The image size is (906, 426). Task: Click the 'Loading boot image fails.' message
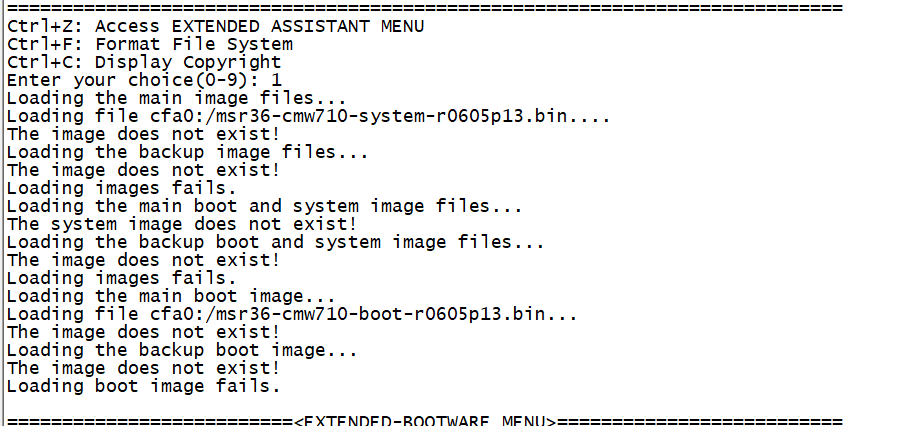click(144, 386)
